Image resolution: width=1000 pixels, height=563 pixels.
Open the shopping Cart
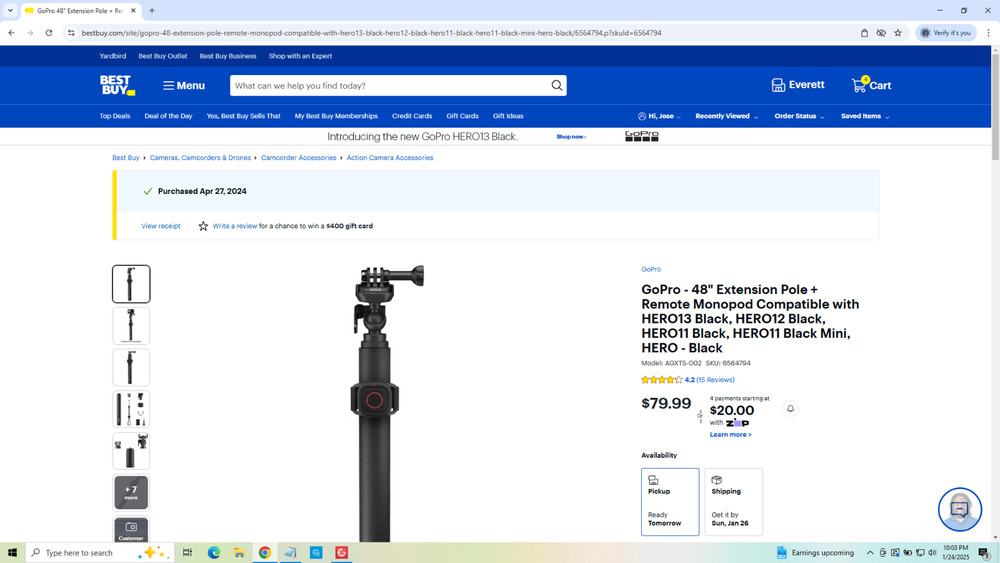[x=871, y=85]
